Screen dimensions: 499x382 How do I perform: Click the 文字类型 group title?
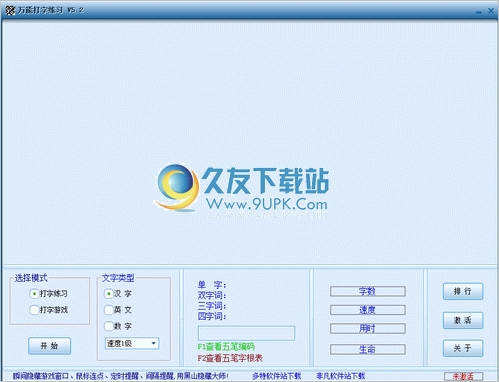(x=118, y=278)
